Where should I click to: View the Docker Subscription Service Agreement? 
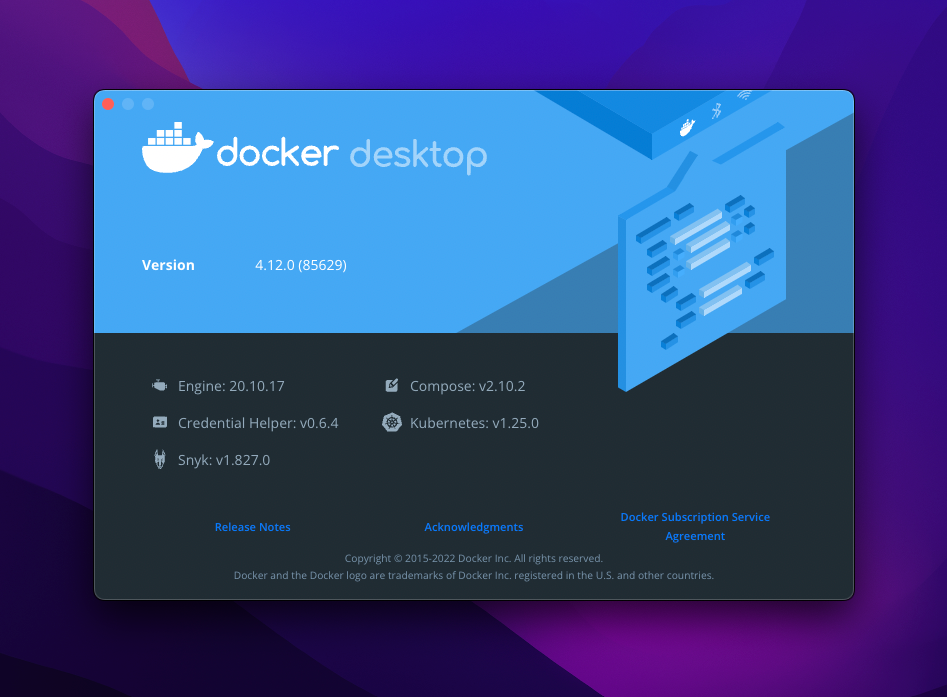(695, 526)
